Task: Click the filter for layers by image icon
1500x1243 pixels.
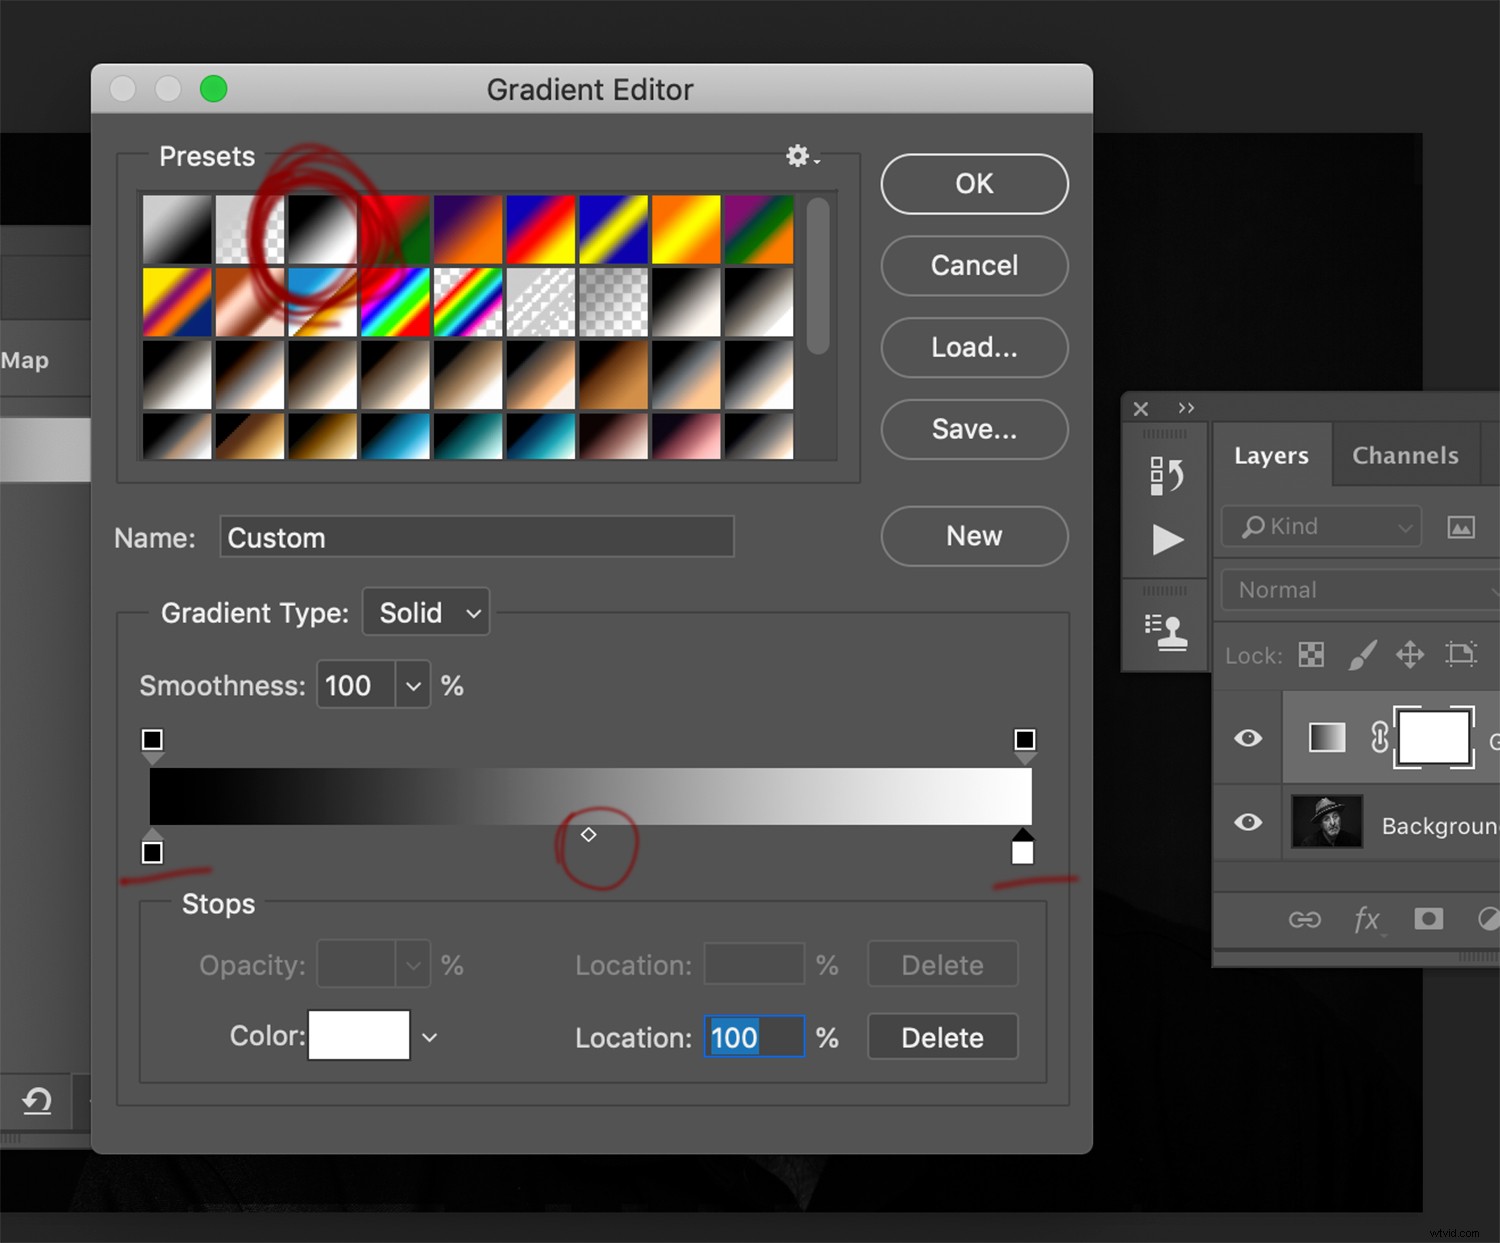Action: pyautogui.click(x=1461, y=527)
